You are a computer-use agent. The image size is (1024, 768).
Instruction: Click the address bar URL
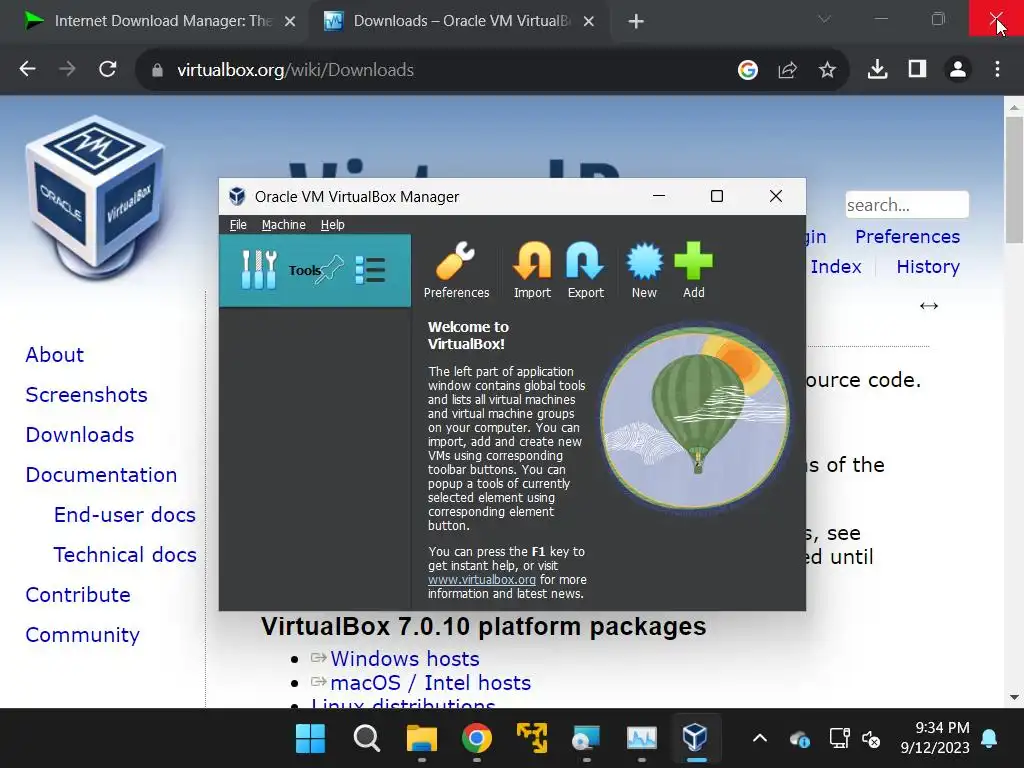[295, 70]
